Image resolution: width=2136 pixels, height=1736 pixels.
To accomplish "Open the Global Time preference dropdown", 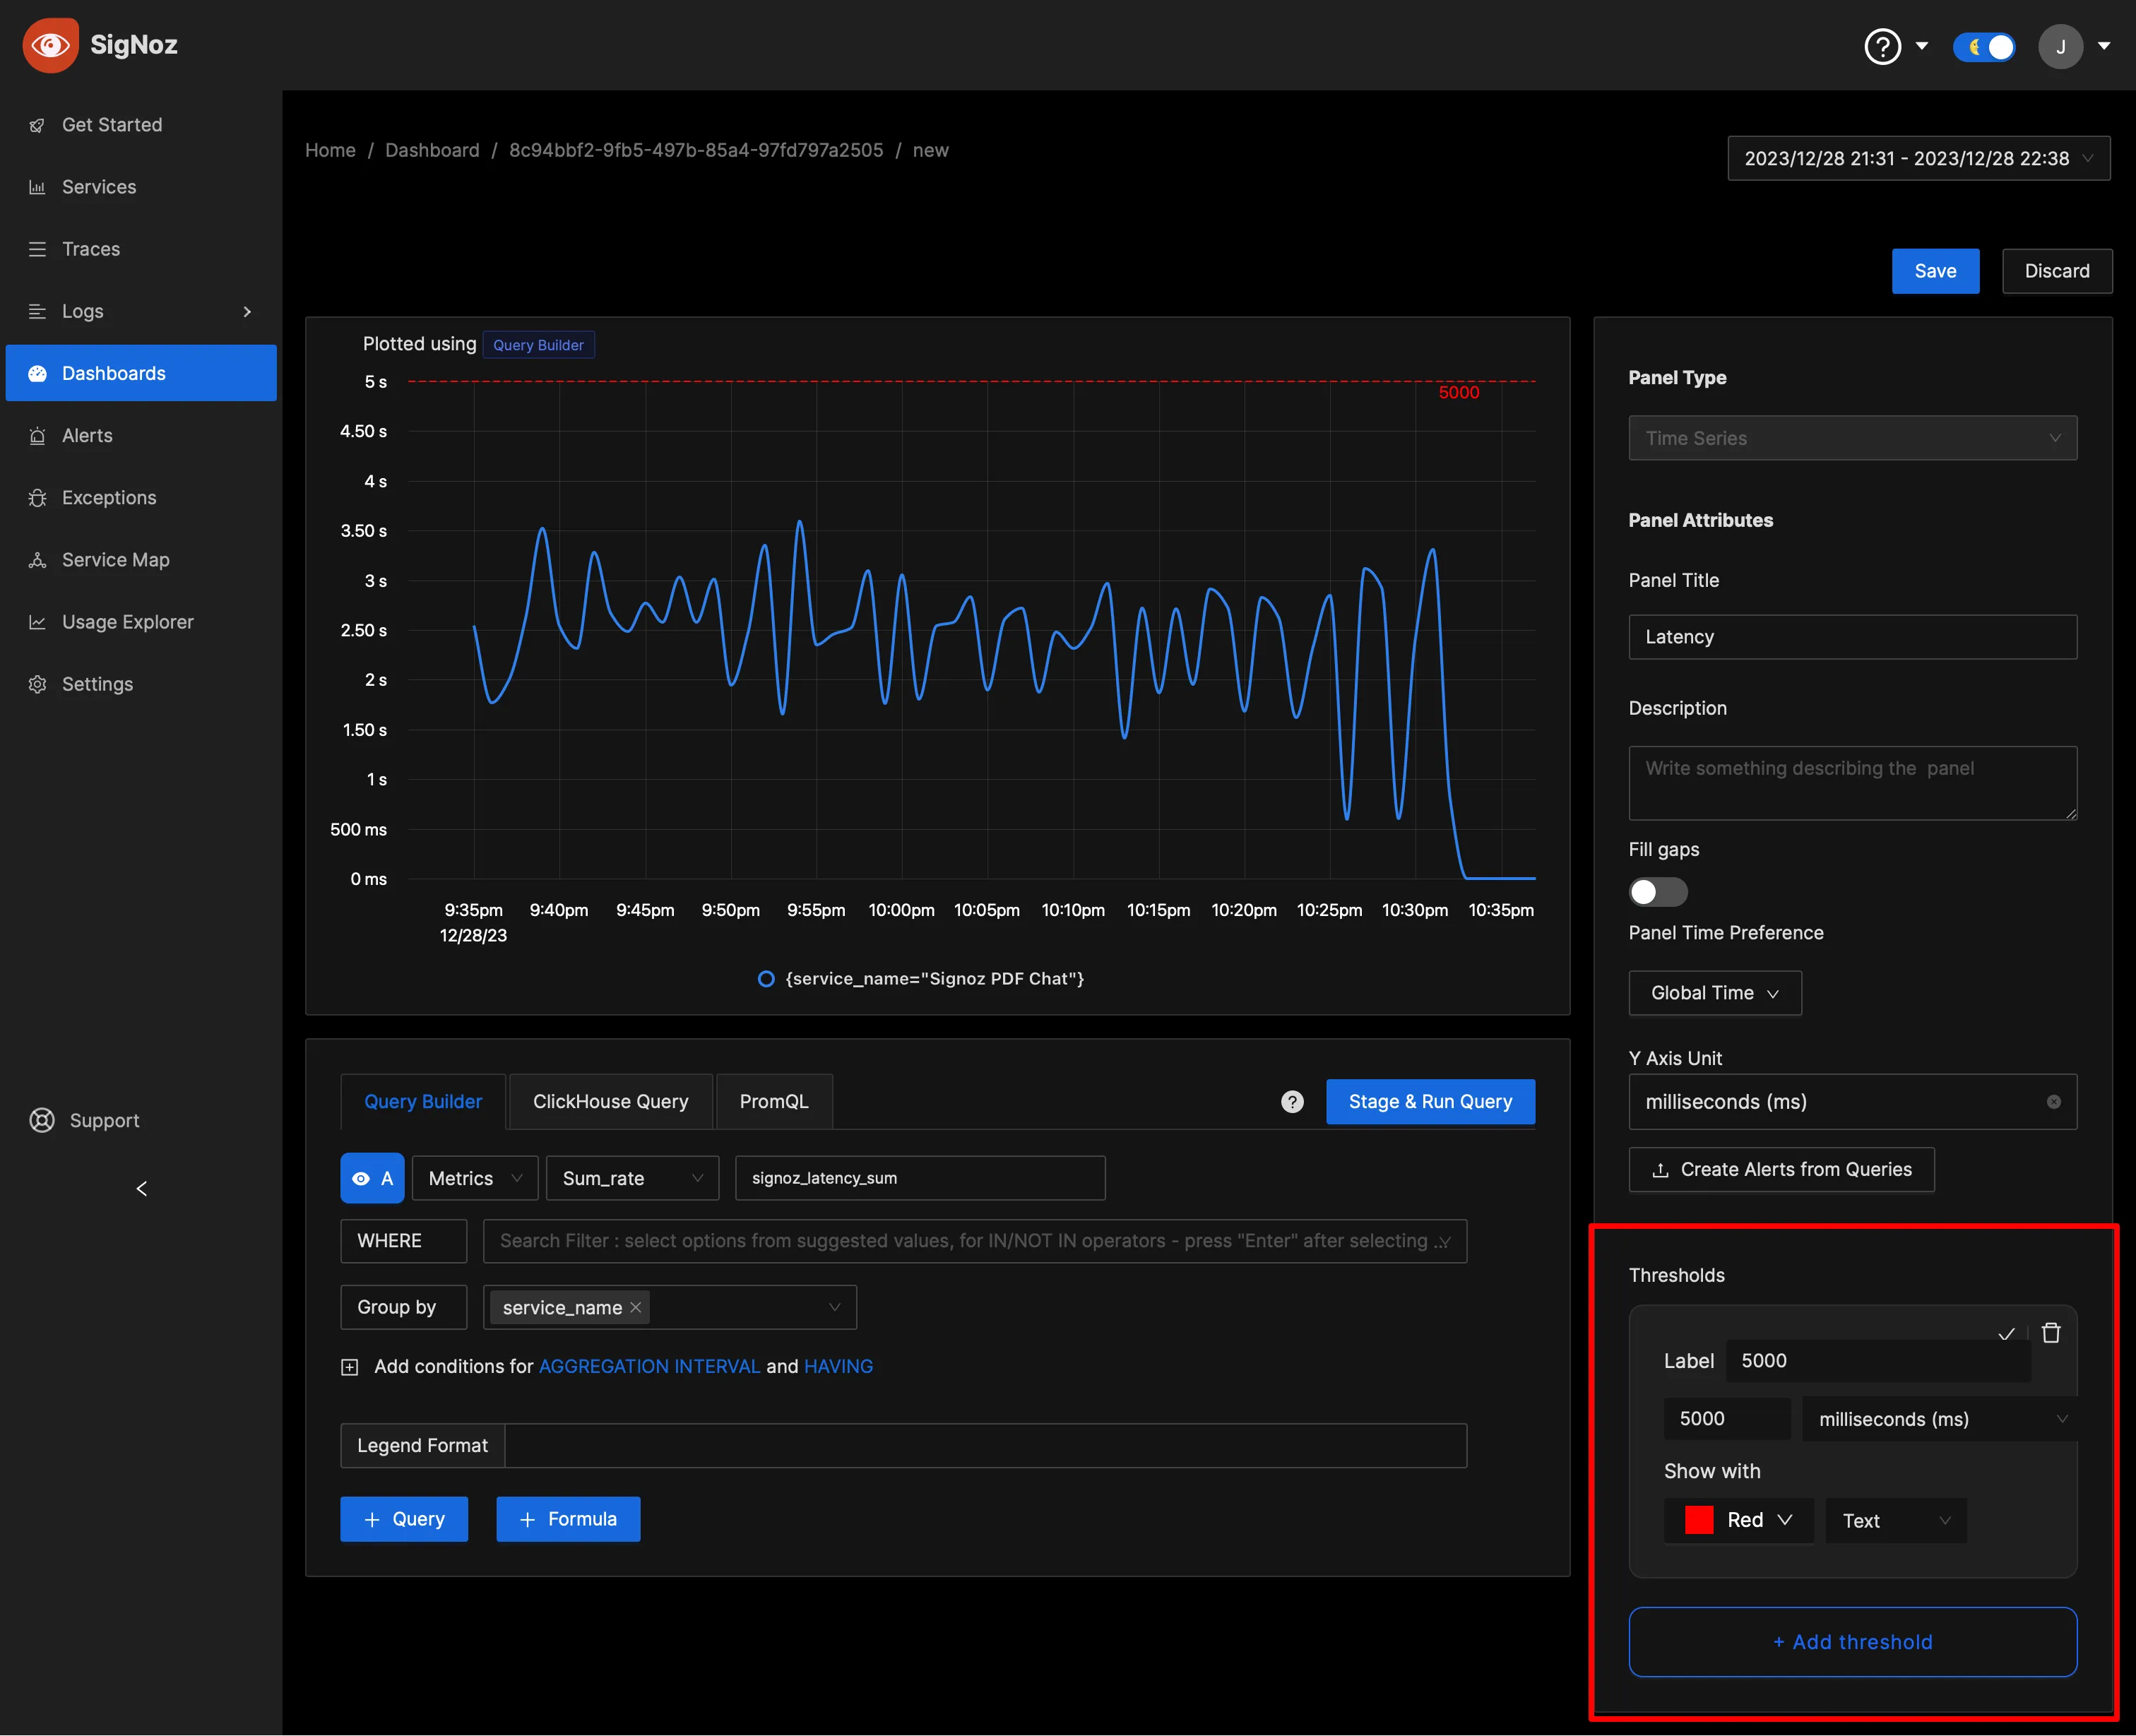I will 1714,993.
